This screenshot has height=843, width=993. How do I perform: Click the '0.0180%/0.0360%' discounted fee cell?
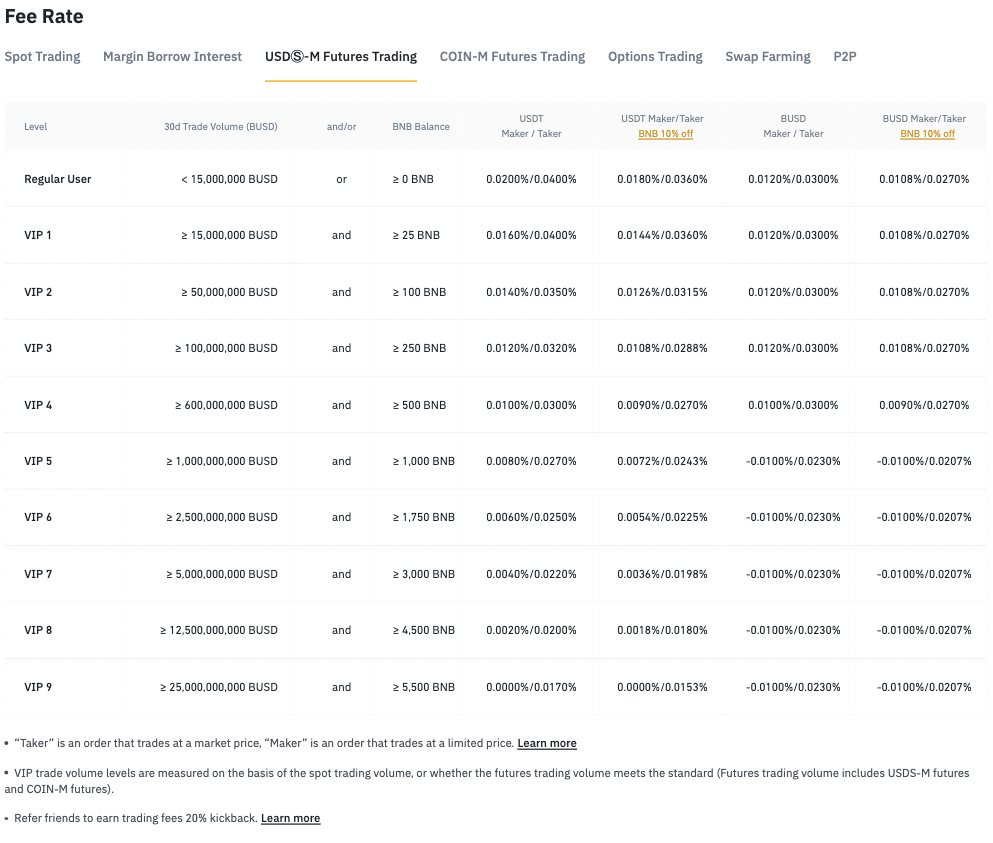(662, 179)
